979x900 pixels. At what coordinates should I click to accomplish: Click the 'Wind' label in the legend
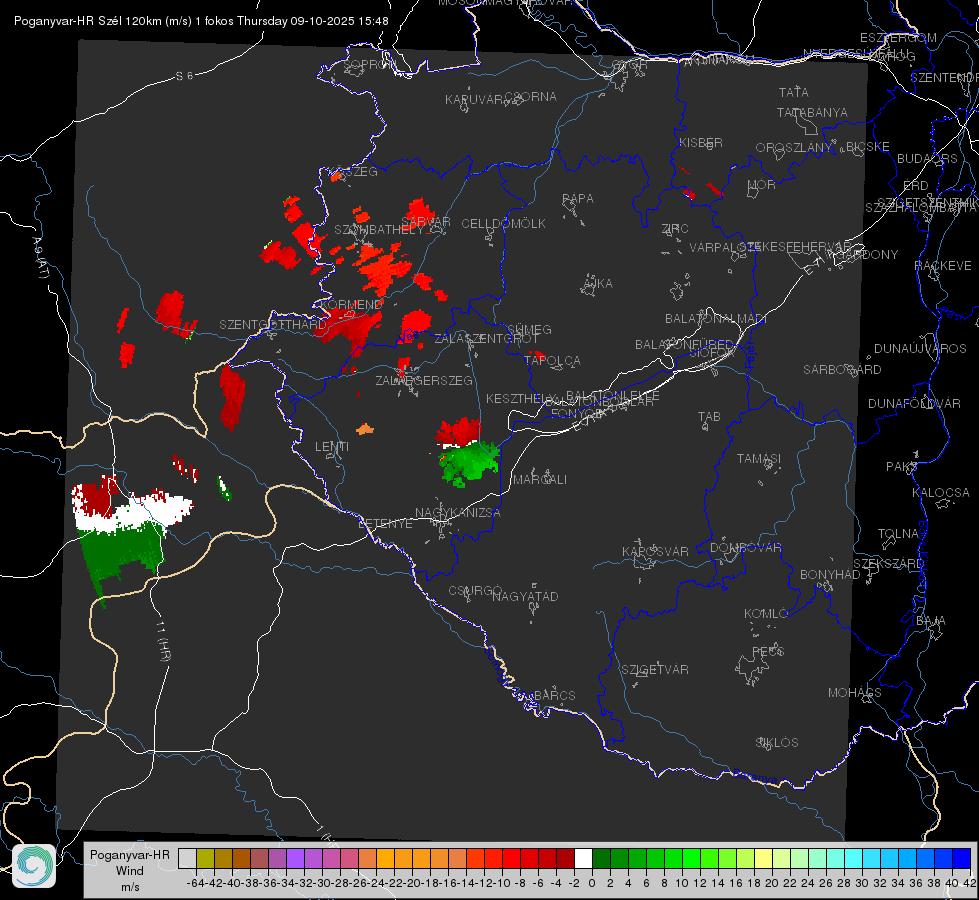click(129, 871)
